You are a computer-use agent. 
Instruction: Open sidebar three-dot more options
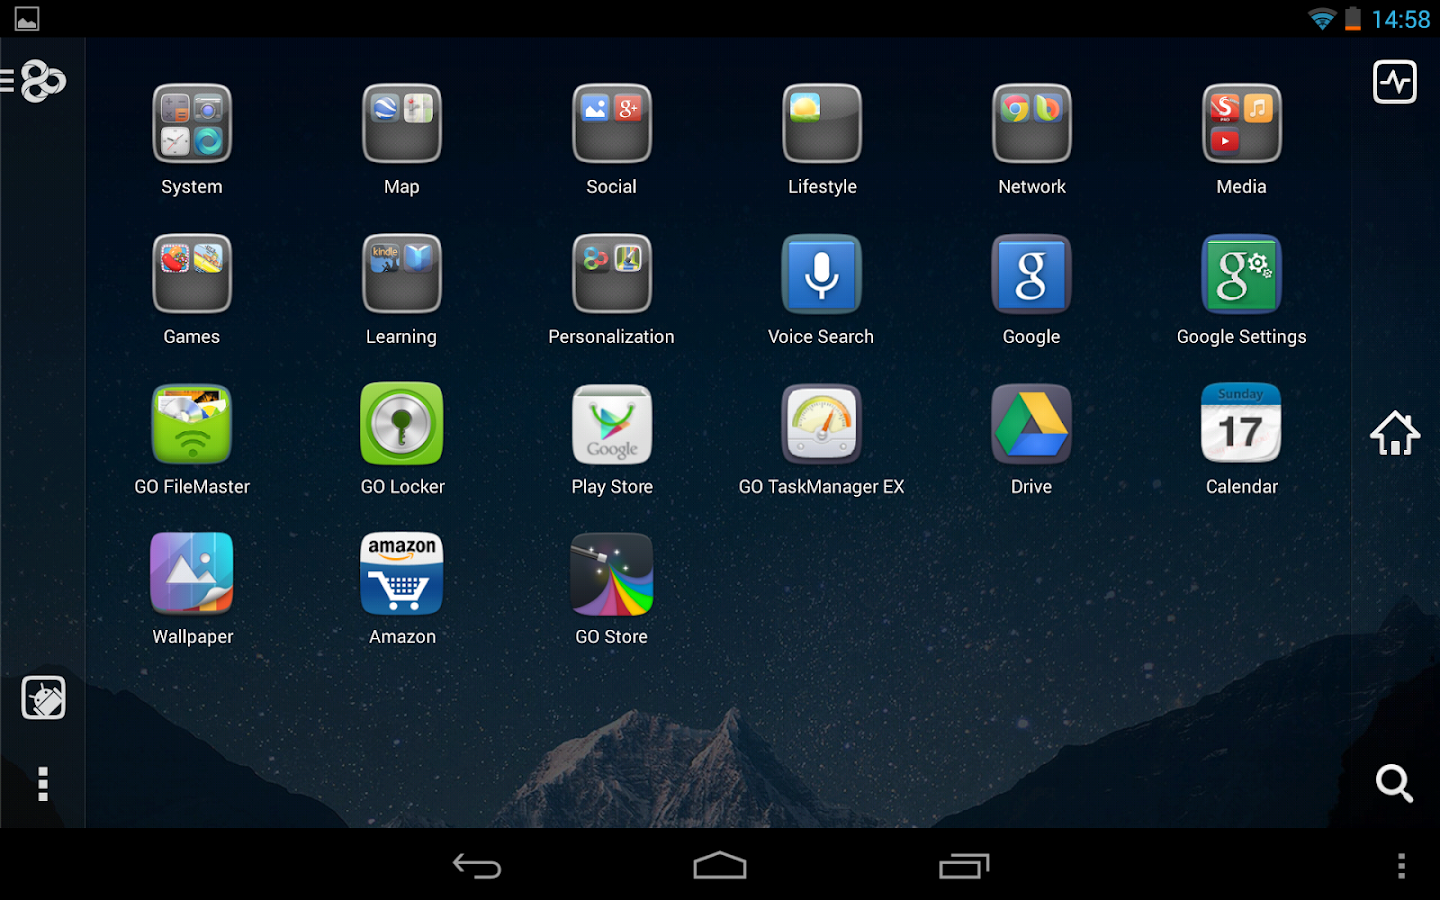[x=43, y=784]
